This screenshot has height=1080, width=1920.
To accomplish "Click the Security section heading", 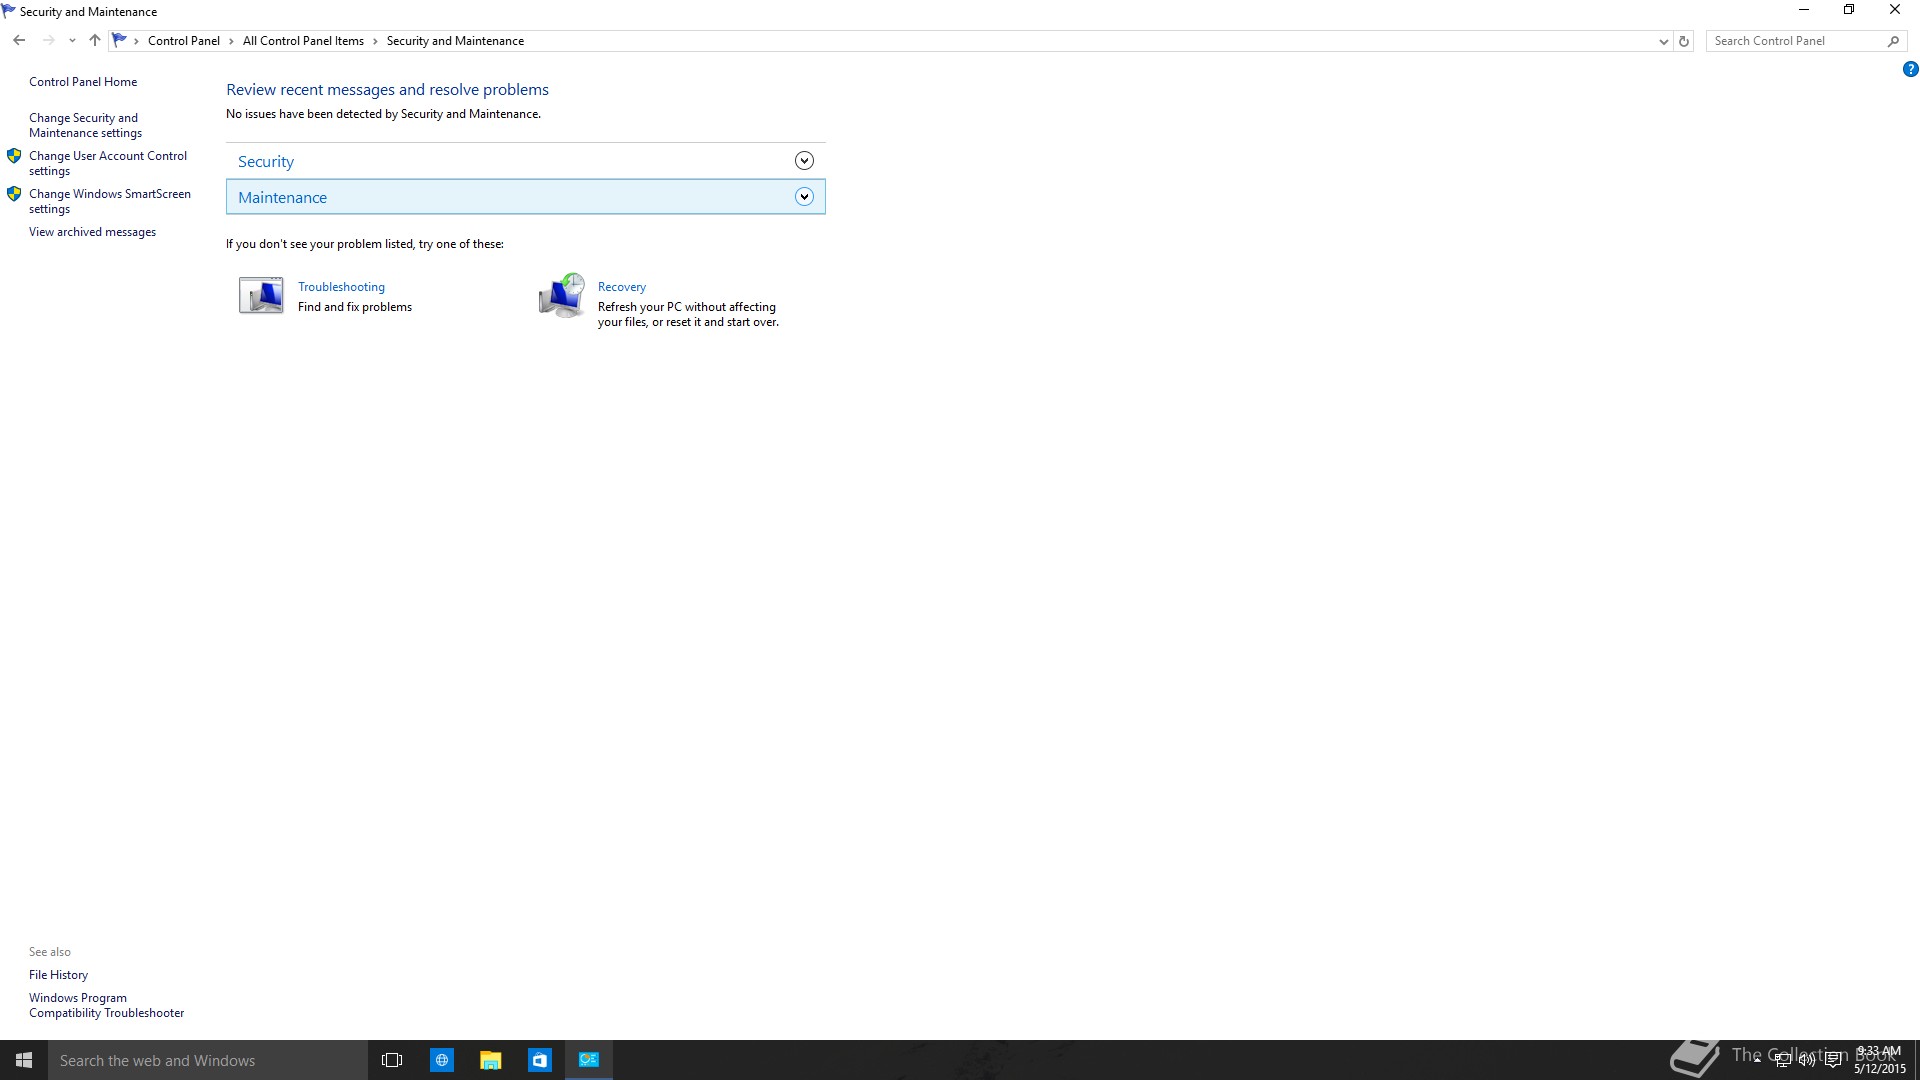I will click(x=266, y=161).
